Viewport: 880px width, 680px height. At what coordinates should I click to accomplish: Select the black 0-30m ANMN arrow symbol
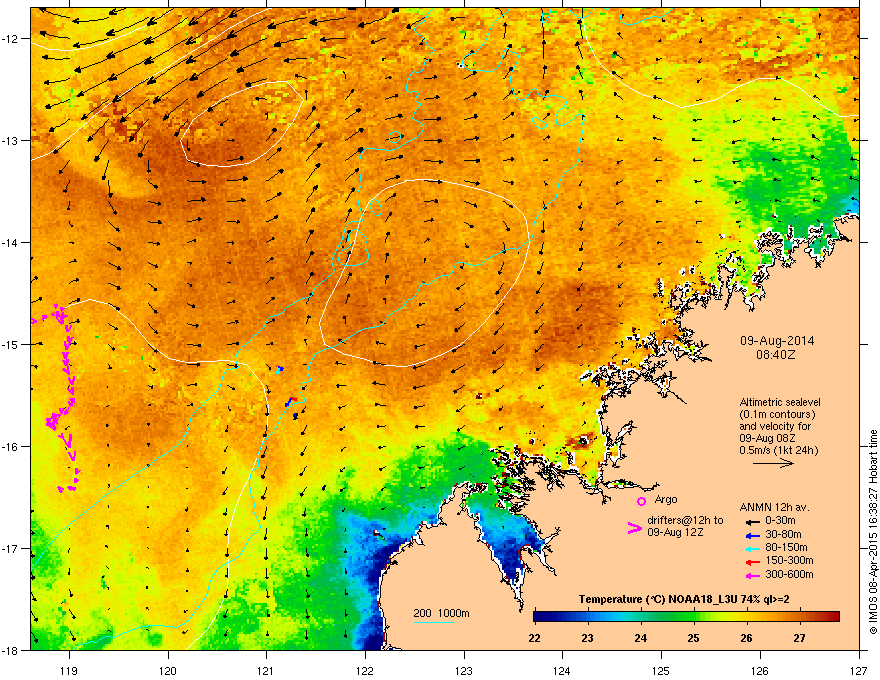coord(751,521)
